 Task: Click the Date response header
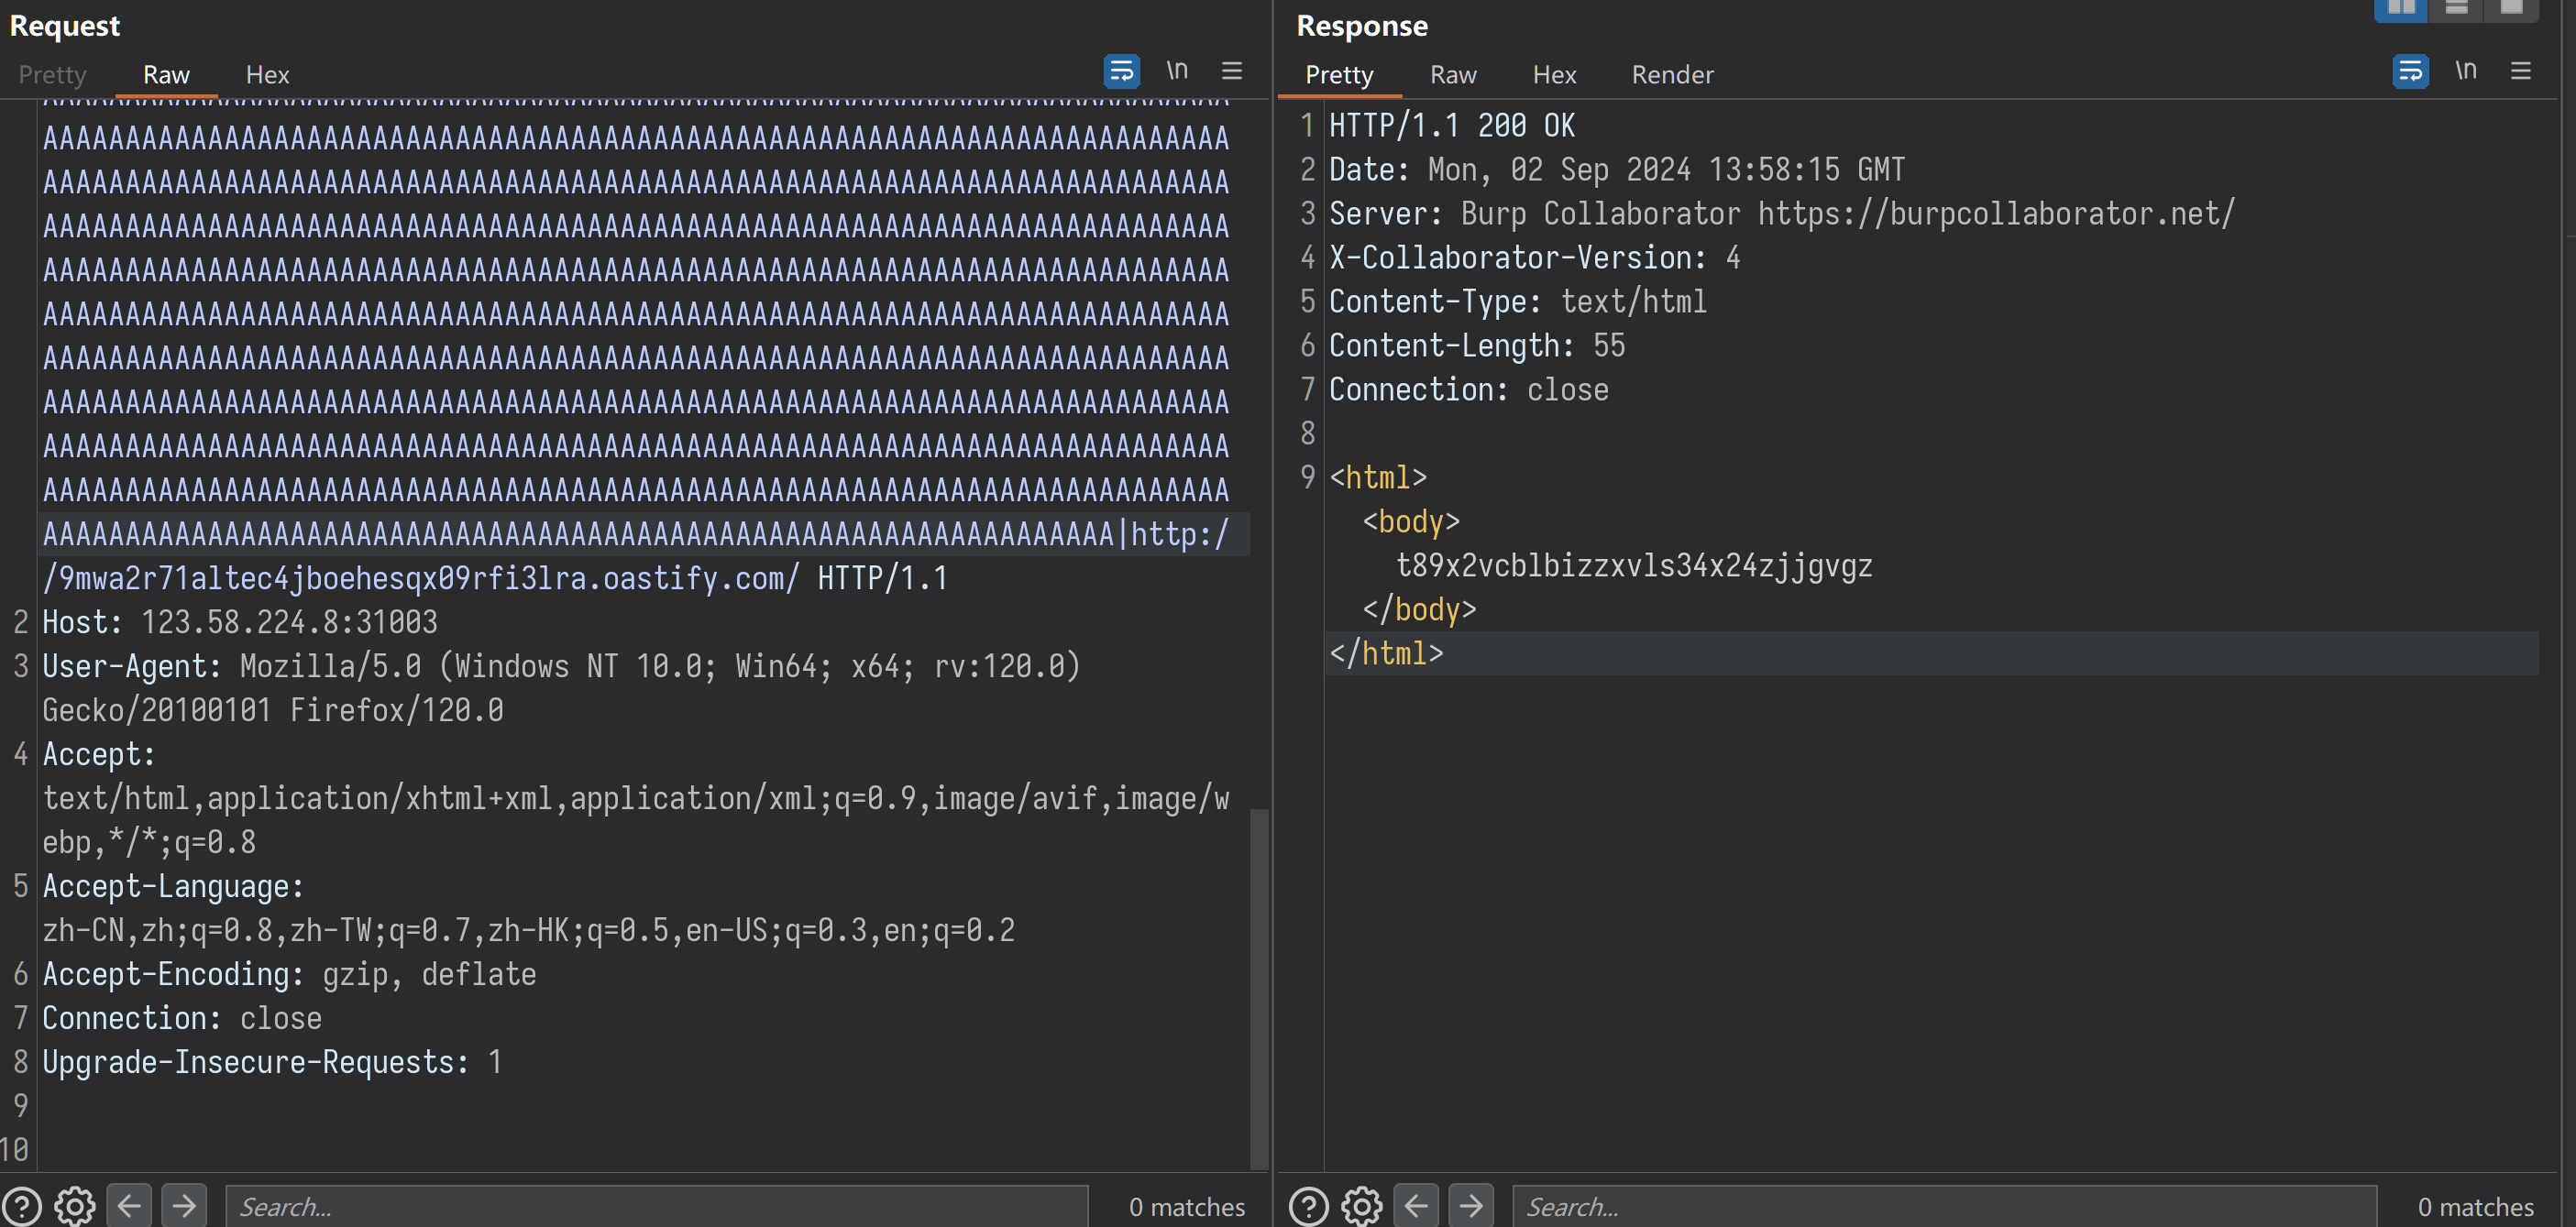coord(1617,170)
